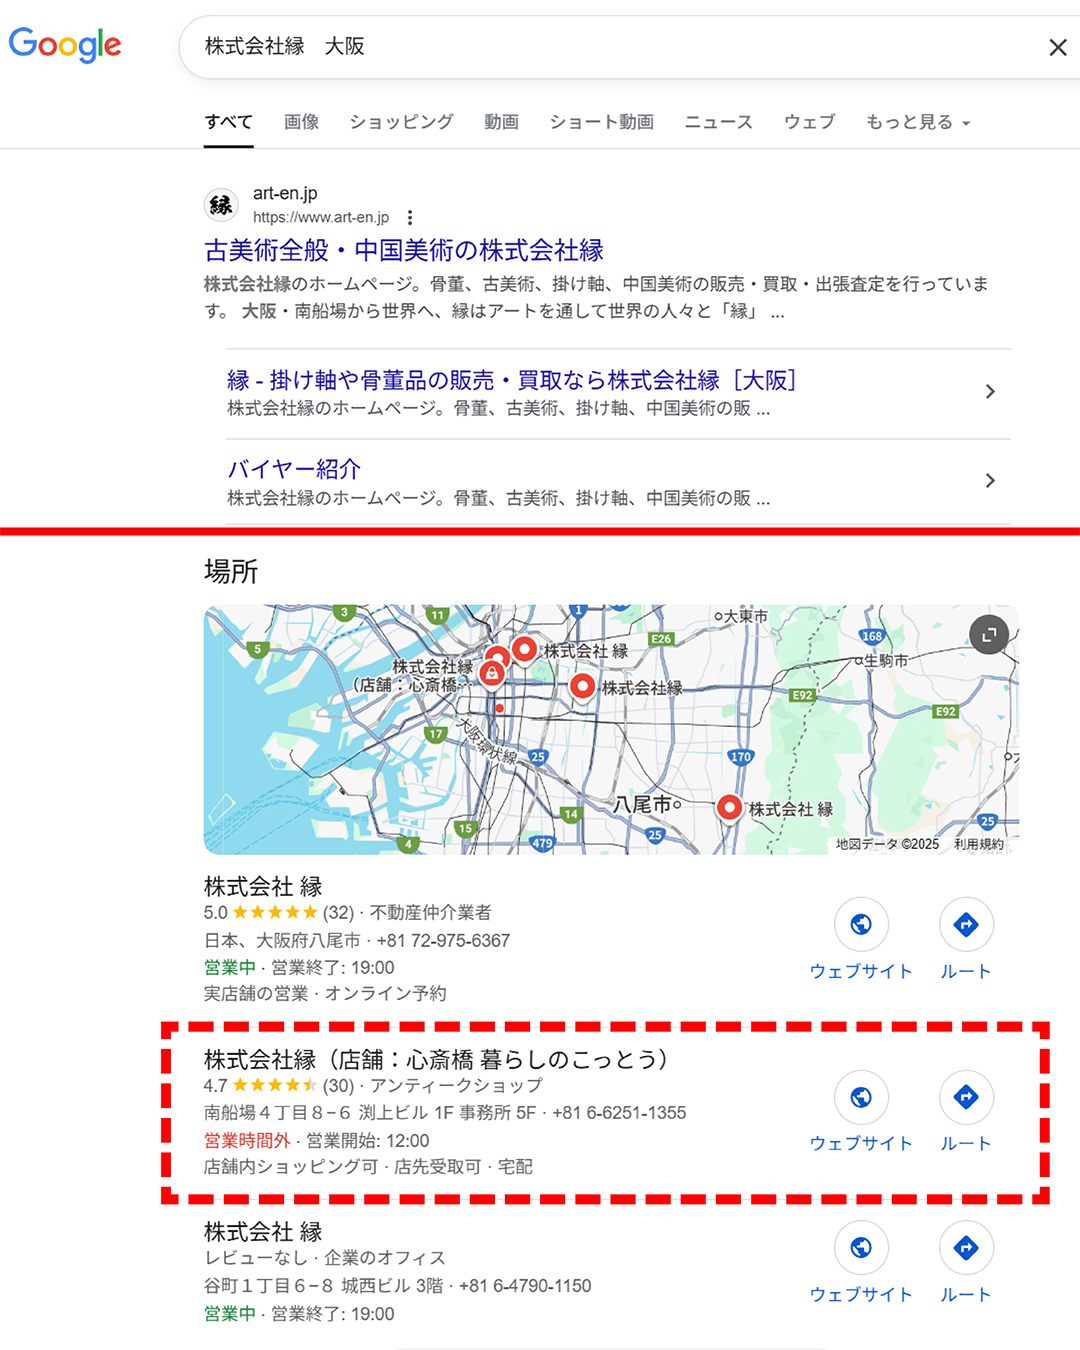Click chevron beside 掛け軸や骨董品の販売 sitelink
Screen dimensions: 1080x1350
coord(990,392)
